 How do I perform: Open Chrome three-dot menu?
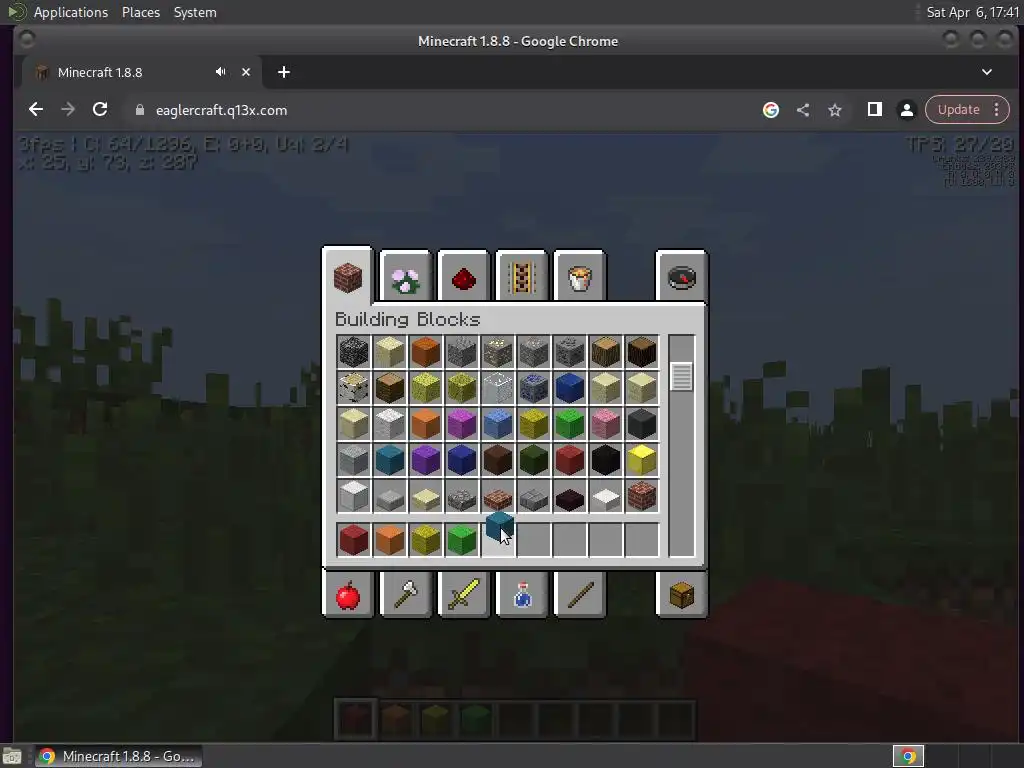click(x=997, y=110)
